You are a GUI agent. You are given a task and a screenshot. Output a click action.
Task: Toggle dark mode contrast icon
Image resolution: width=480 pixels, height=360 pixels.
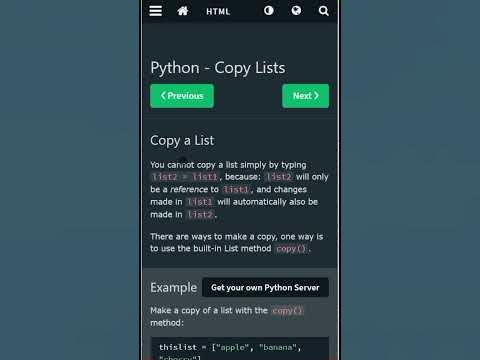[x=269, y=11]
